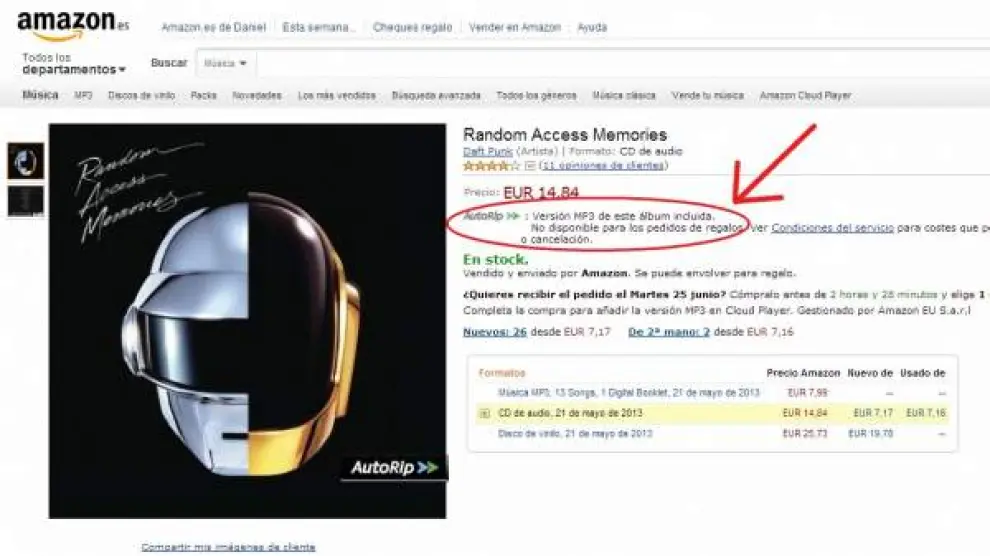Open Condiciones del servicio link

click(832, 228)
